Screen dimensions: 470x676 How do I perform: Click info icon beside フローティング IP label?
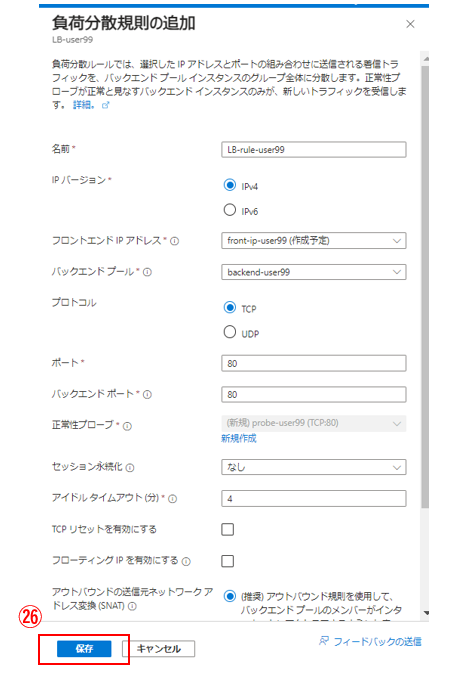(186, 561)
